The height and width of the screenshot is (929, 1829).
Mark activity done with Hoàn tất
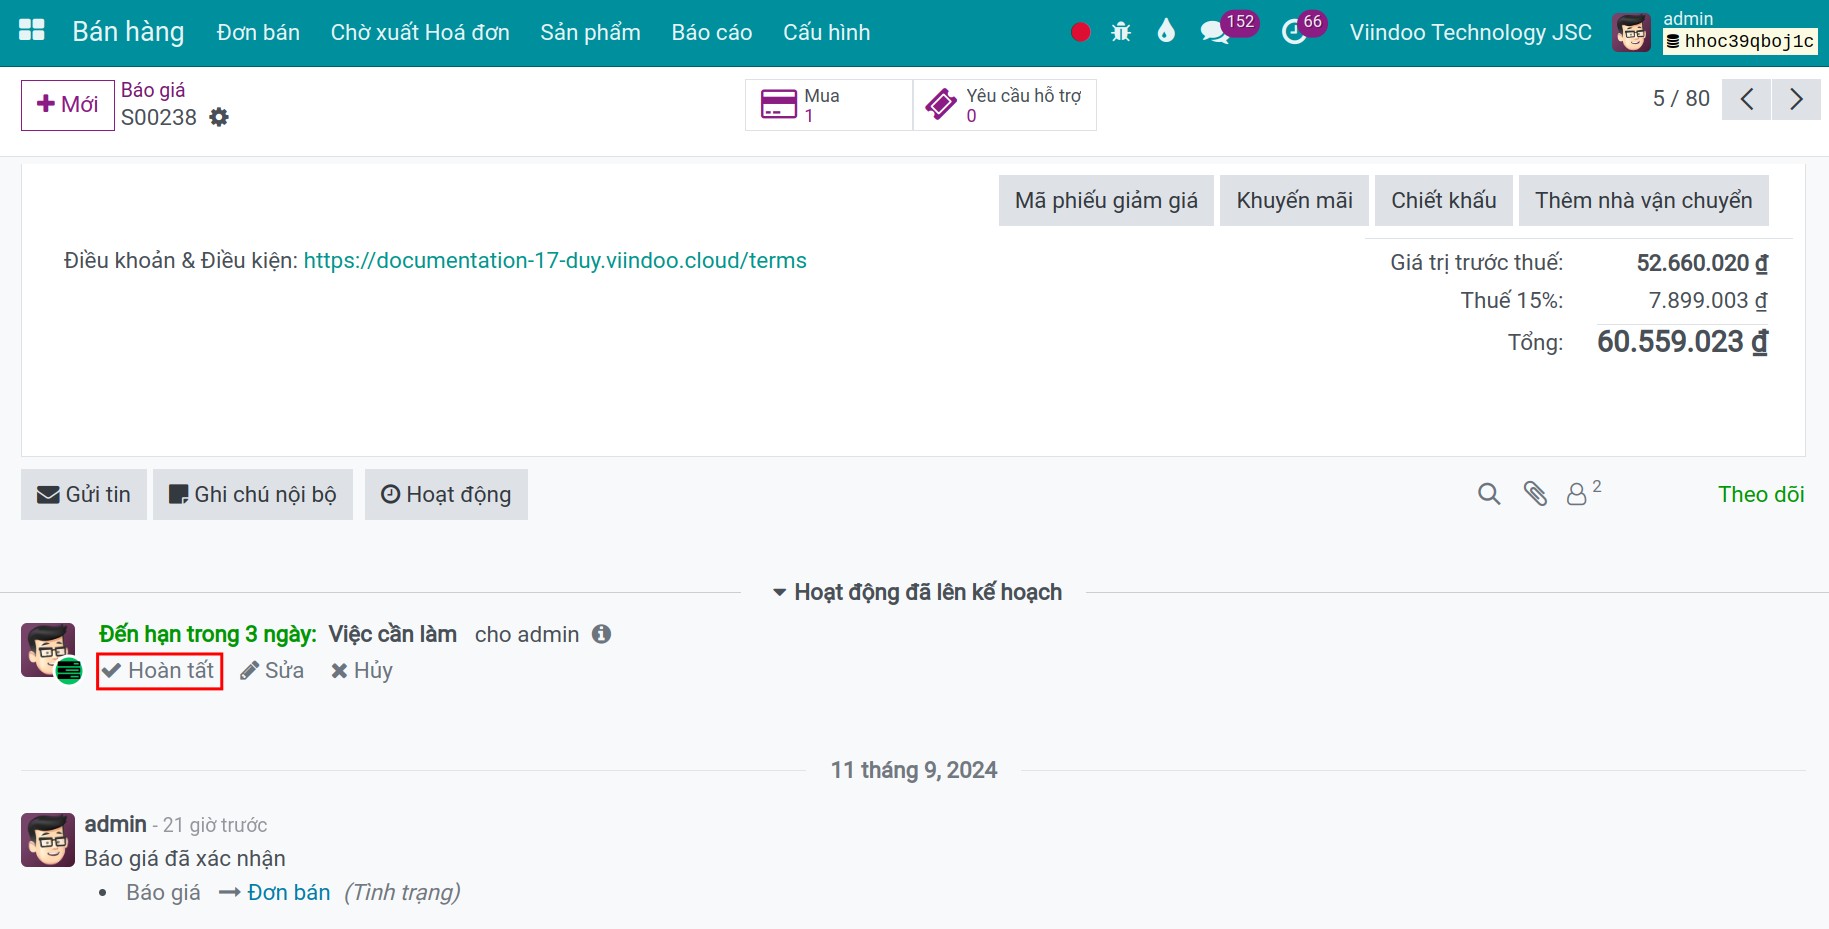coord(159,670)
